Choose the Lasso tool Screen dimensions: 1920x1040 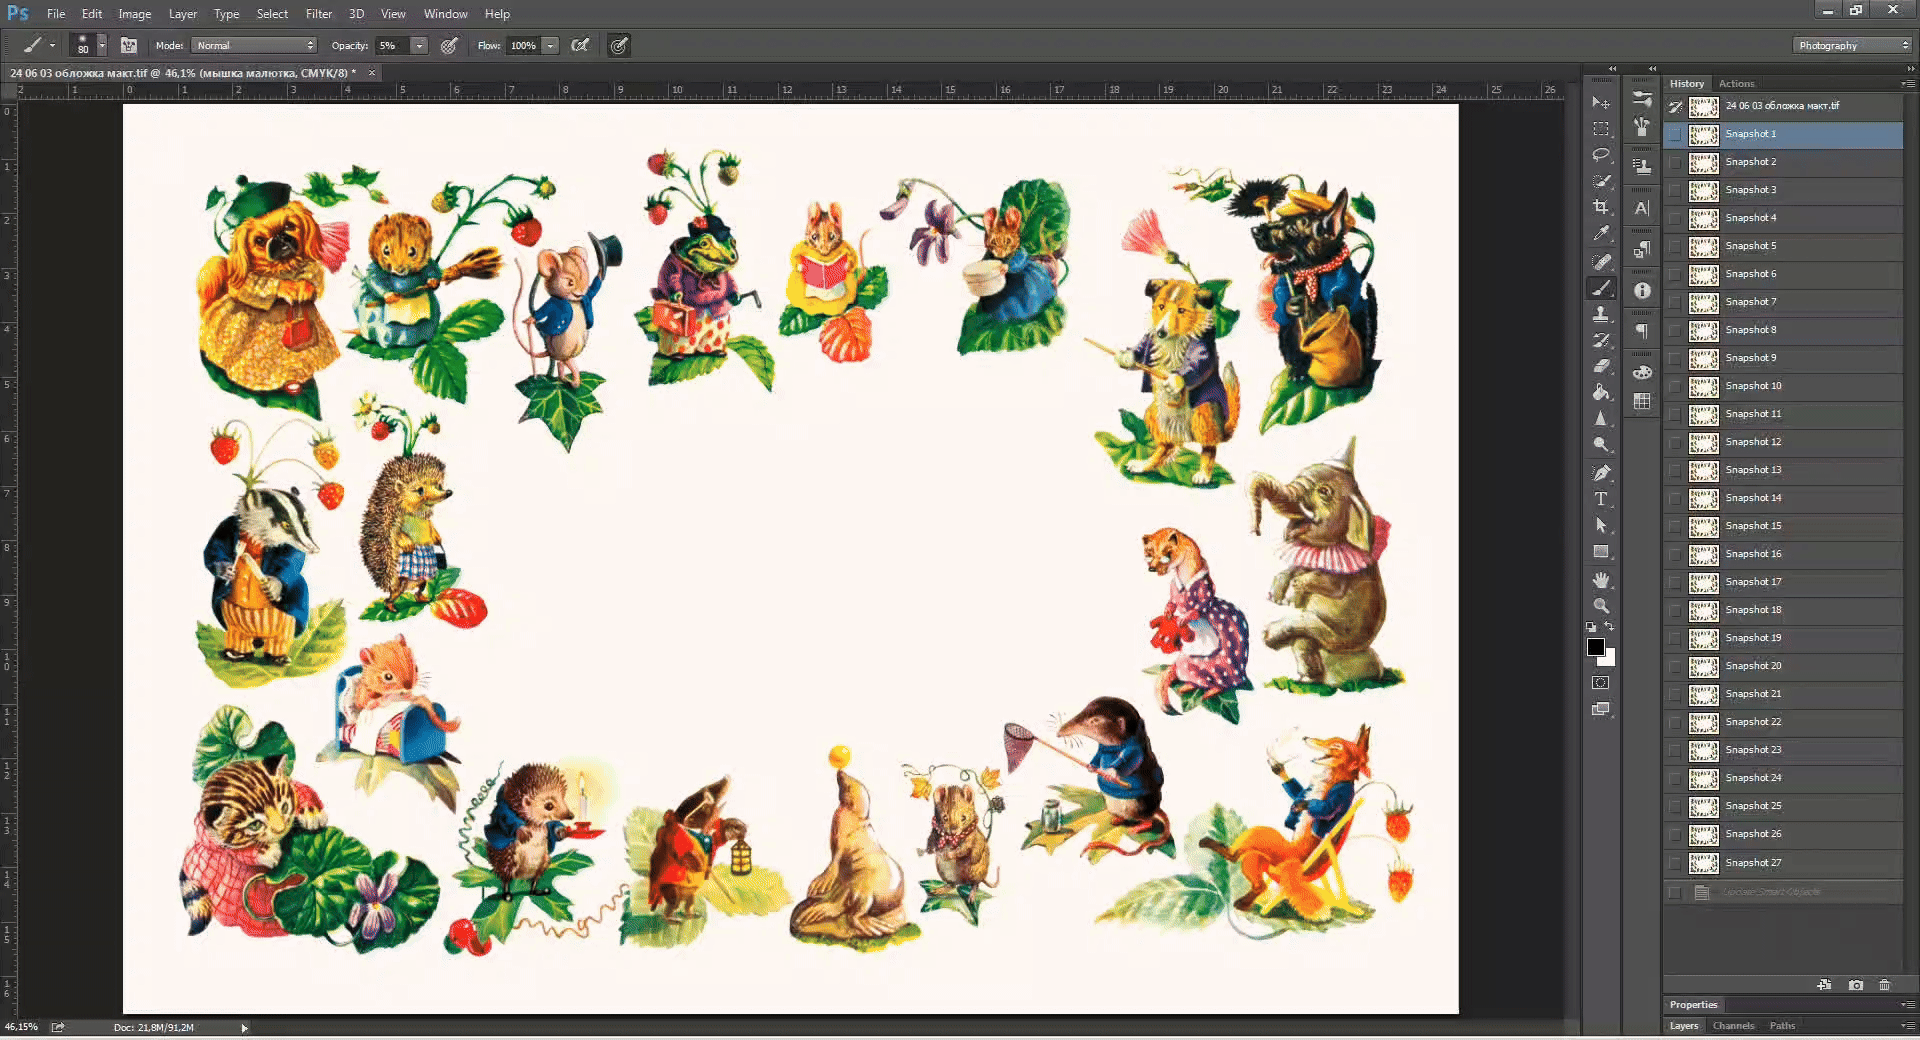click(1601, 155)
